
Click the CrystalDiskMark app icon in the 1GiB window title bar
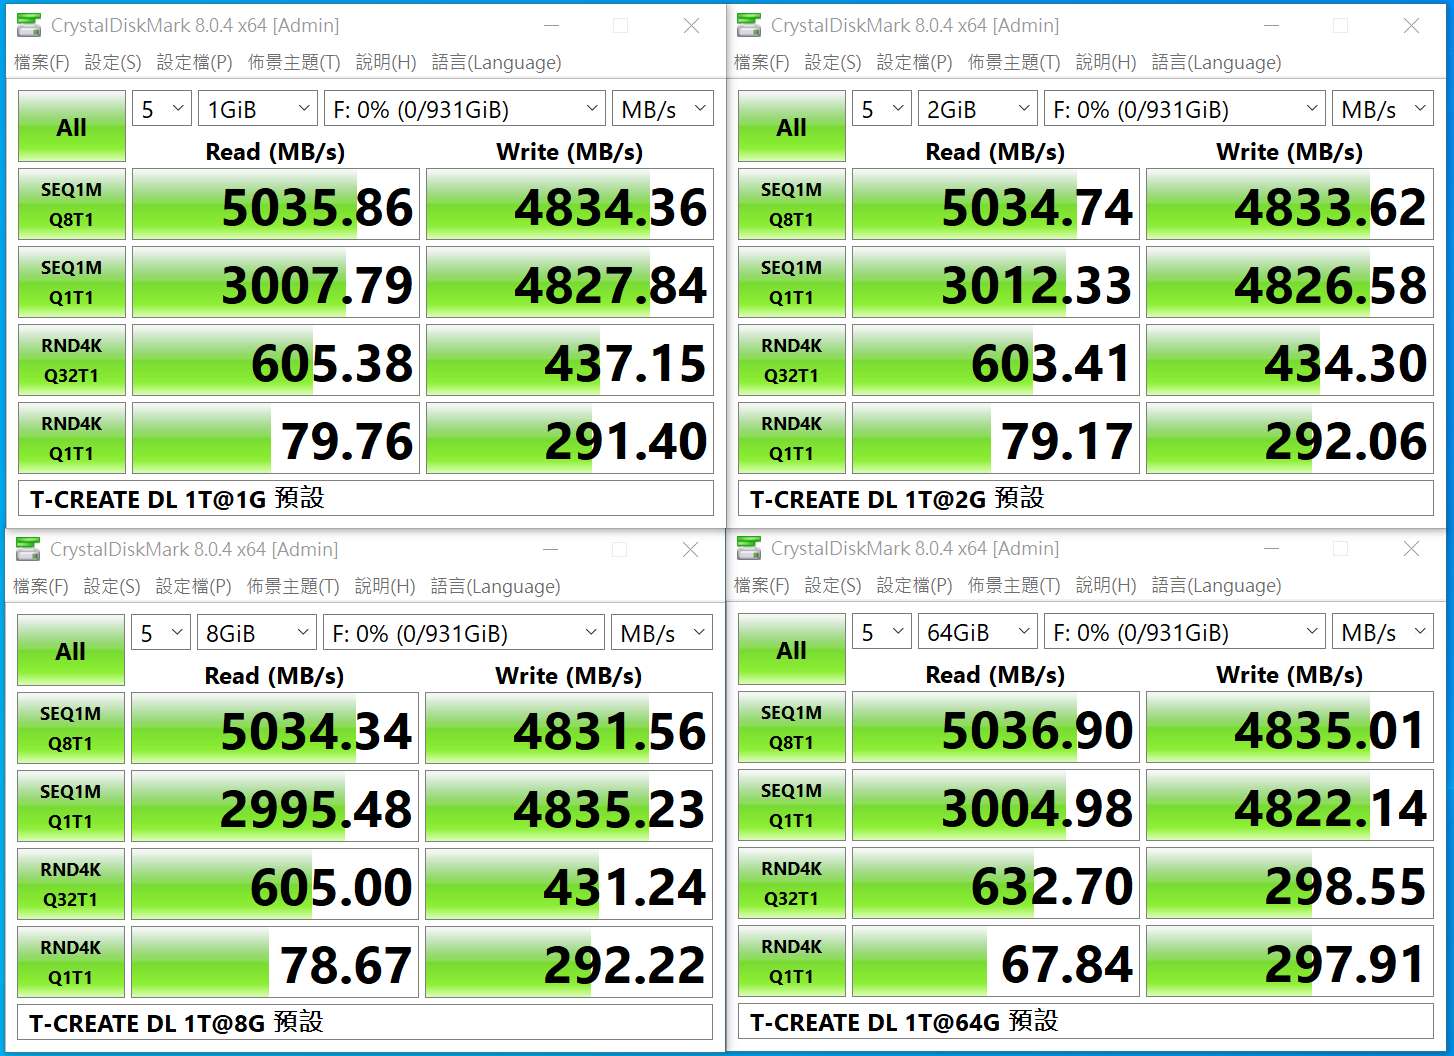[x=29, y=25]
